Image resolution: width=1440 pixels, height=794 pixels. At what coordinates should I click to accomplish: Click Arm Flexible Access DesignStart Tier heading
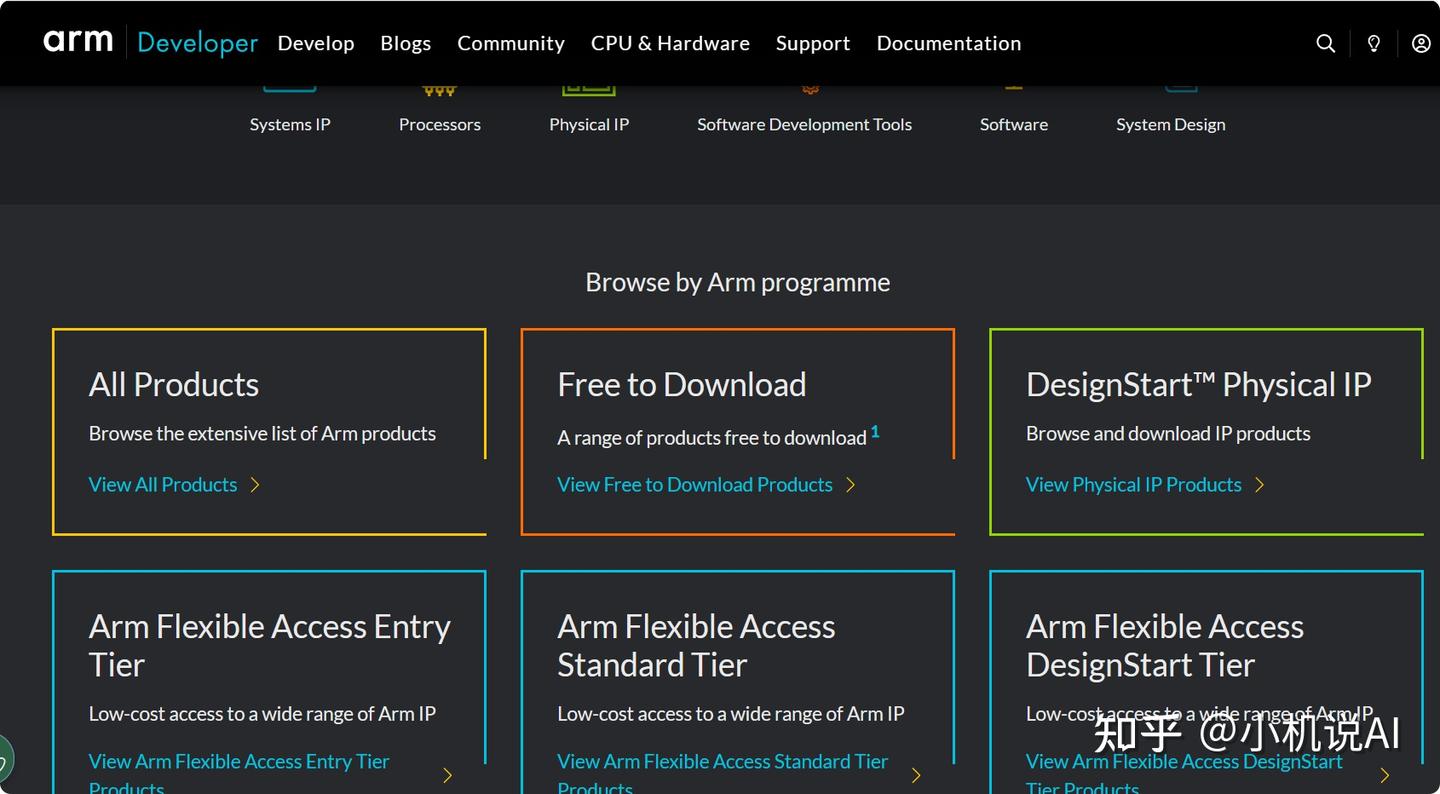[x=1165, y=645]
